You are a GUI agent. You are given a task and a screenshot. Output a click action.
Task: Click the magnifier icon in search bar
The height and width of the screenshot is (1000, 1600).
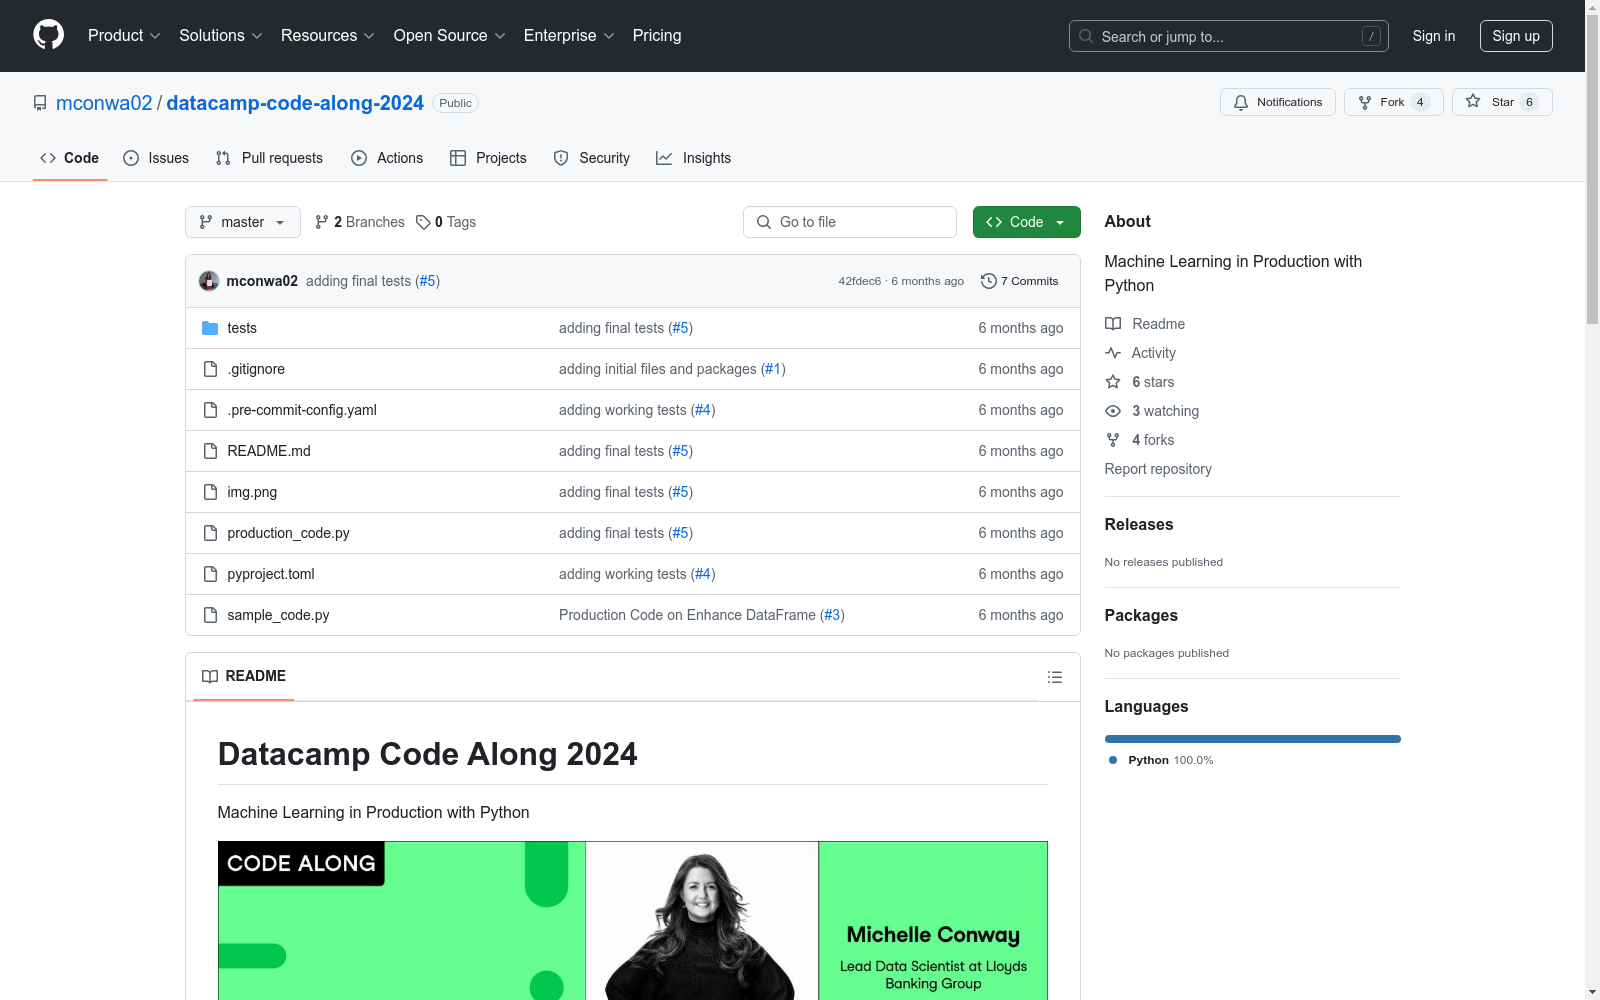(1086, 36)
